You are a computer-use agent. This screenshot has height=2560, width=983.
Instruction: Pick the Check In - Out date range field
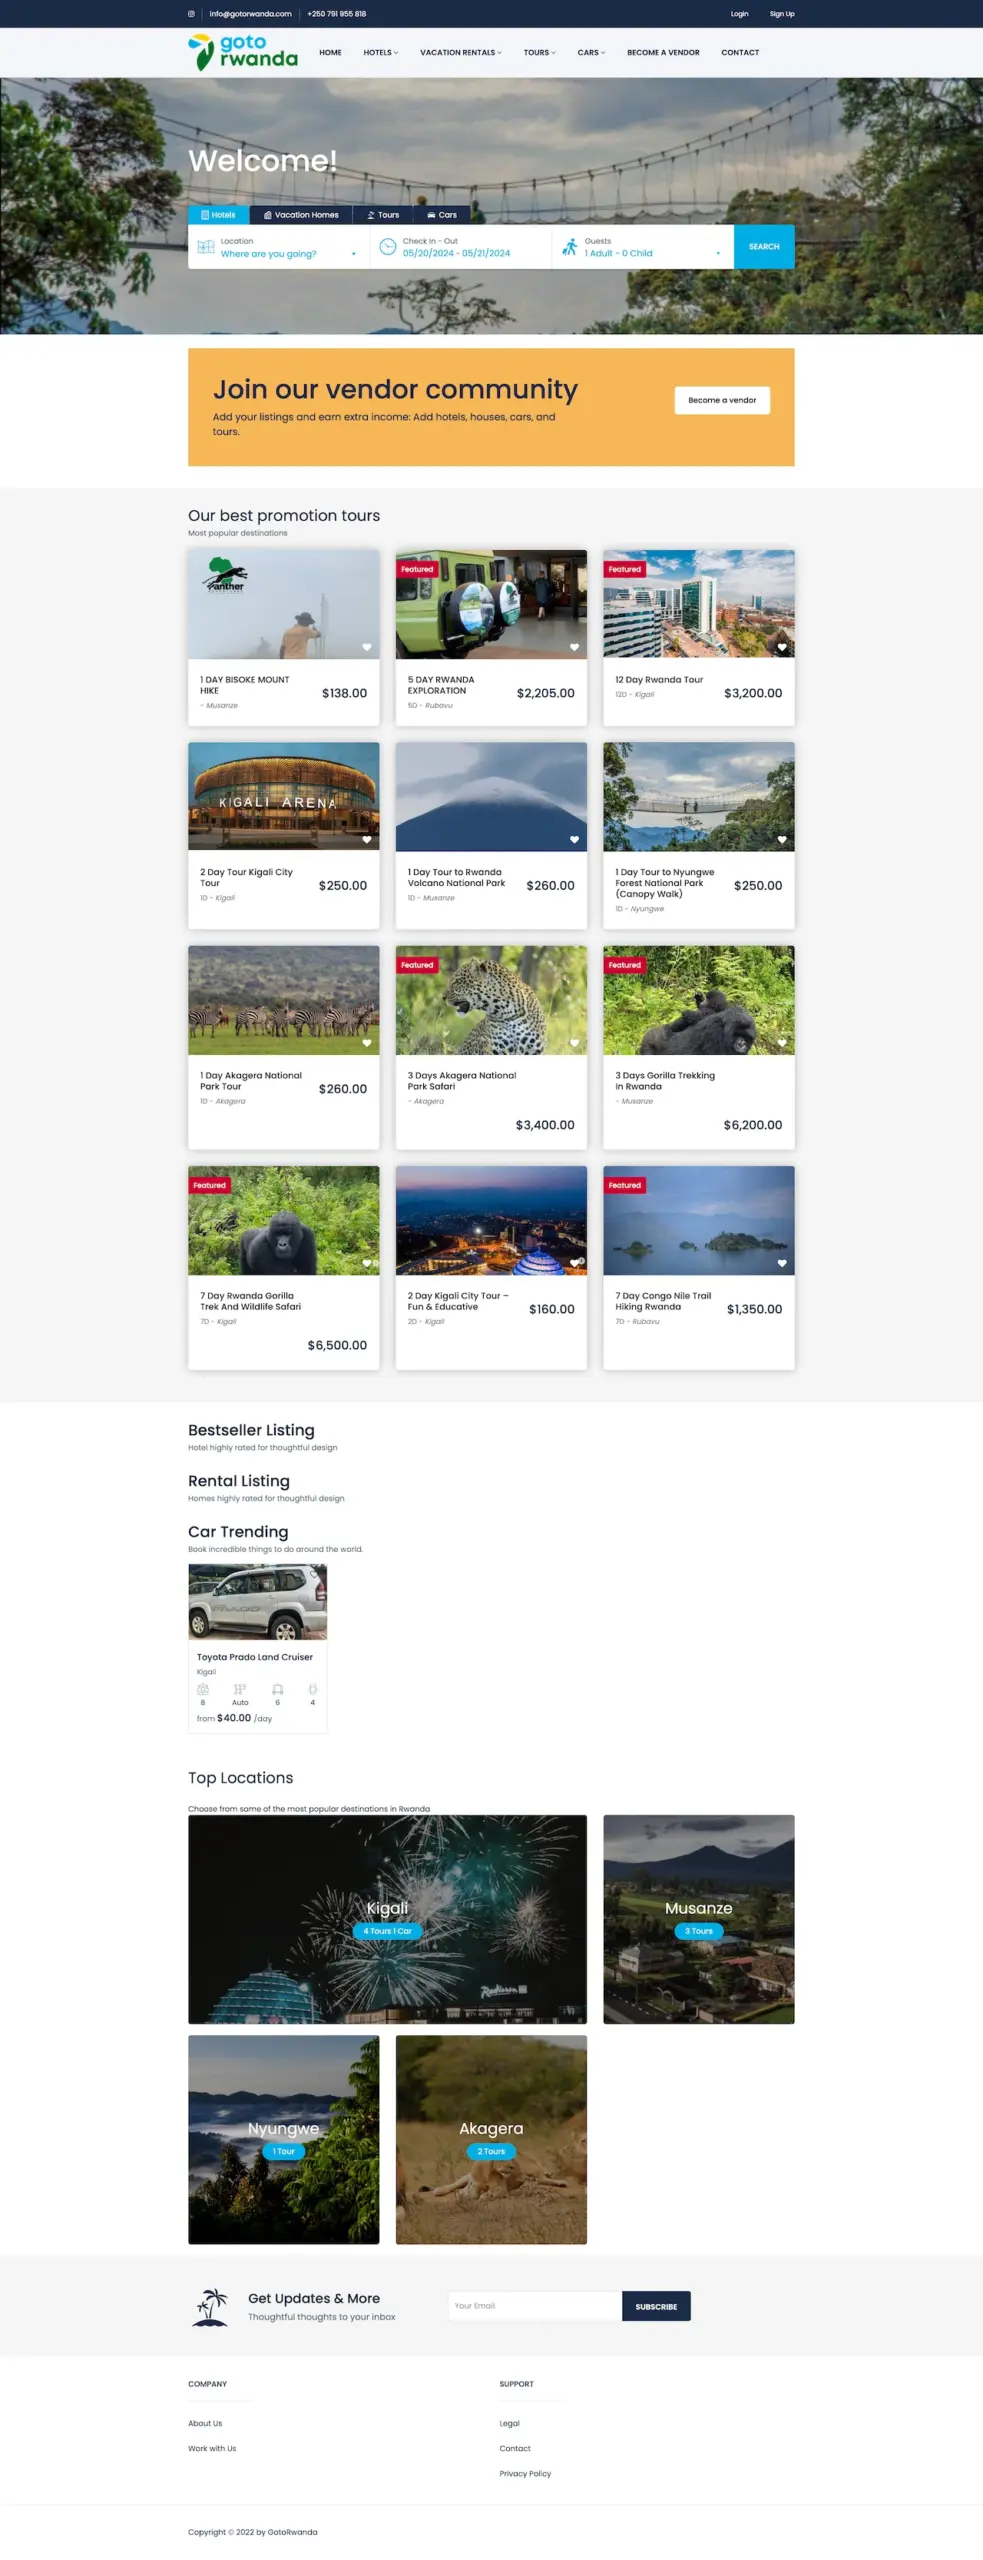[461, 247]
